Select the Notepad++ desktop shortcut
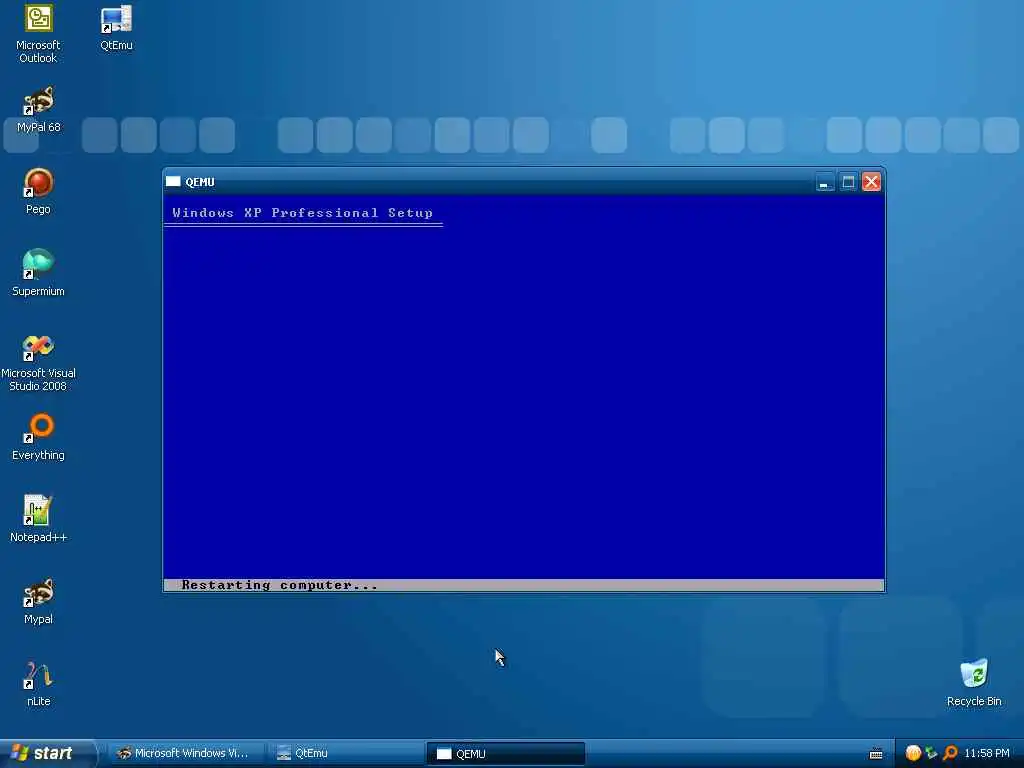This screenshot has height=768, width=1024. (x=39, y=519)
